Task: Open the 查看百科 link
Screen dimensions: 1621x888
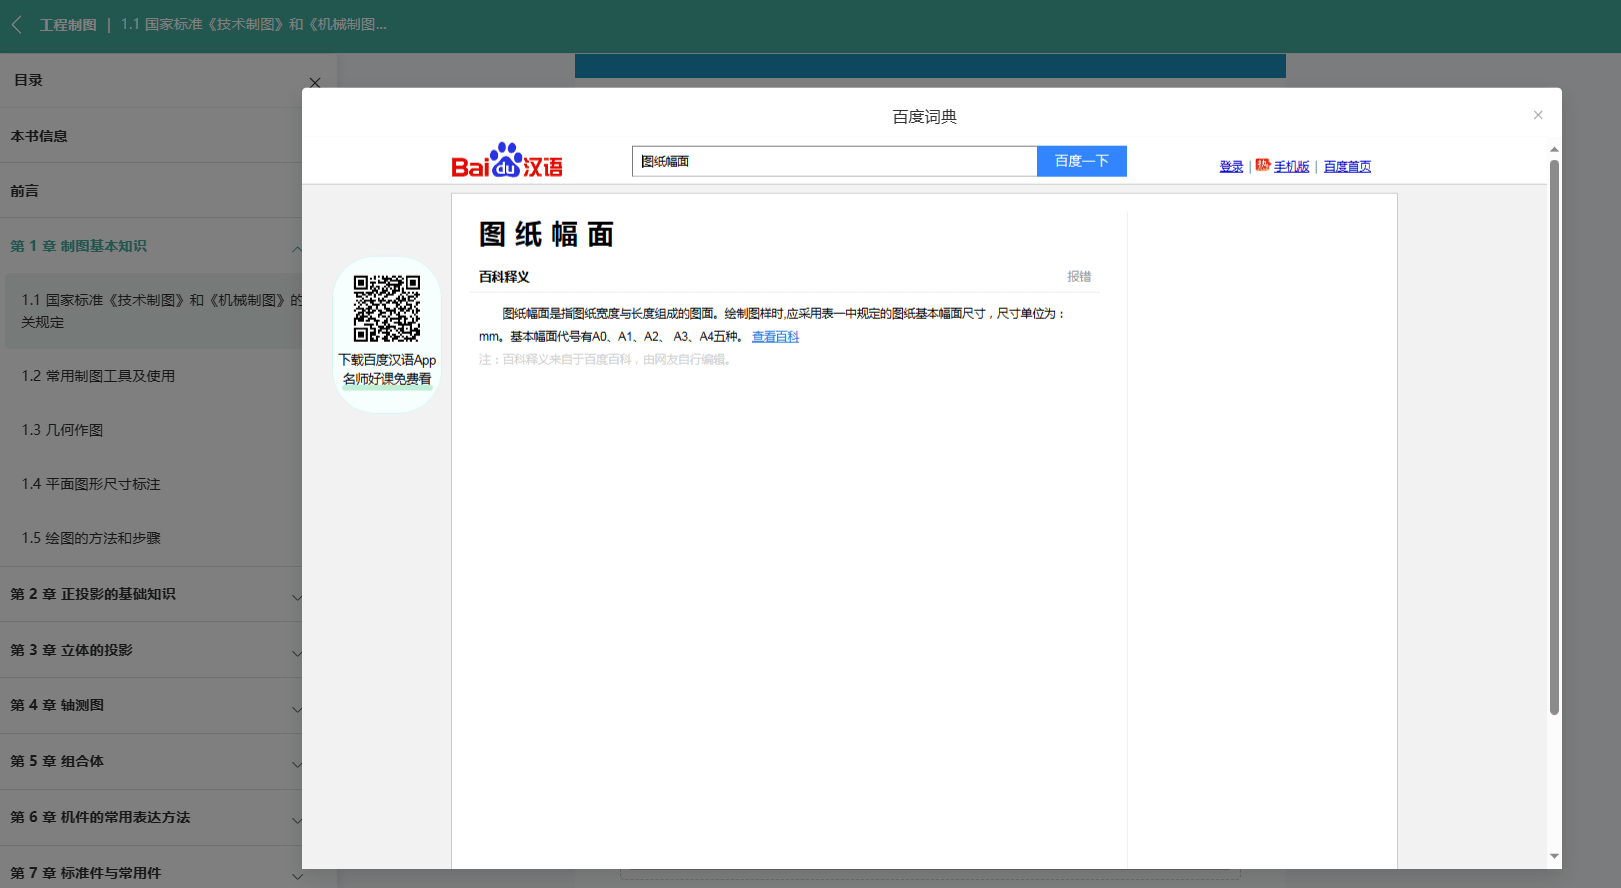Action: point(775,337)
